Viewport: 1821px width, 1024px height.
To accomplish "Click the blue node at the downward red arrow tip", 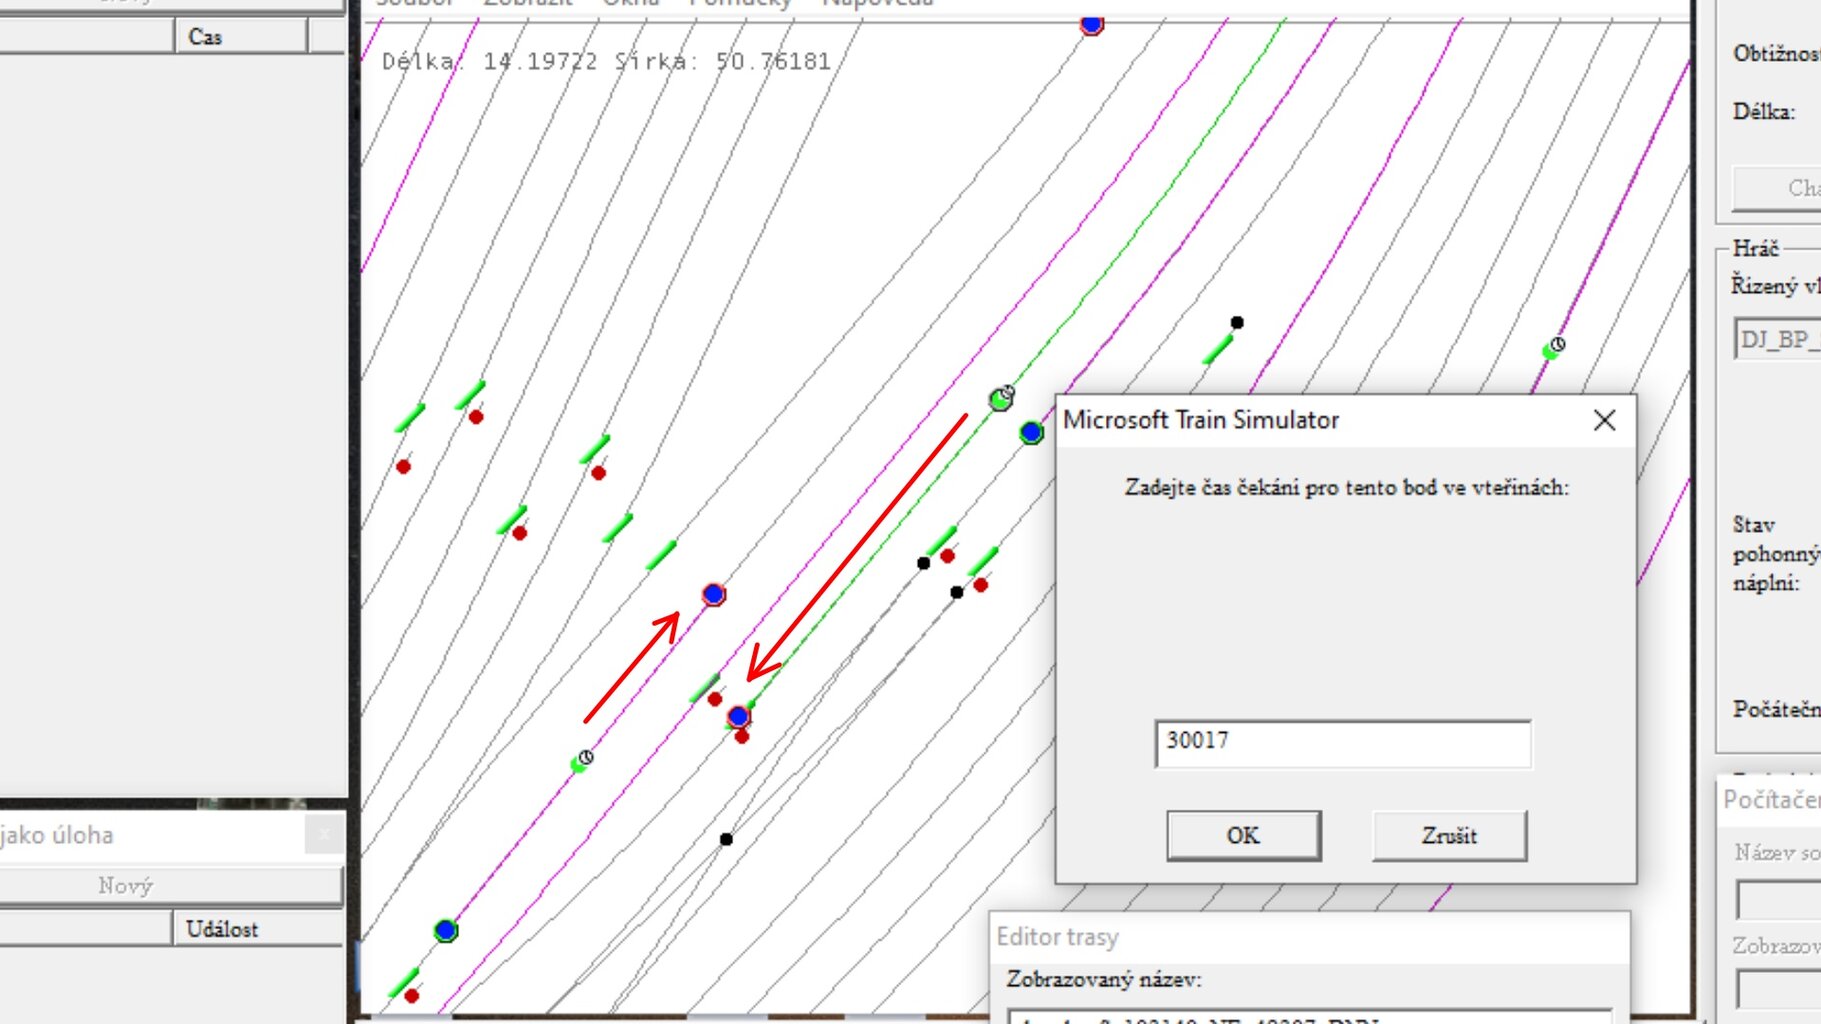I will click(x=739, y=717).
